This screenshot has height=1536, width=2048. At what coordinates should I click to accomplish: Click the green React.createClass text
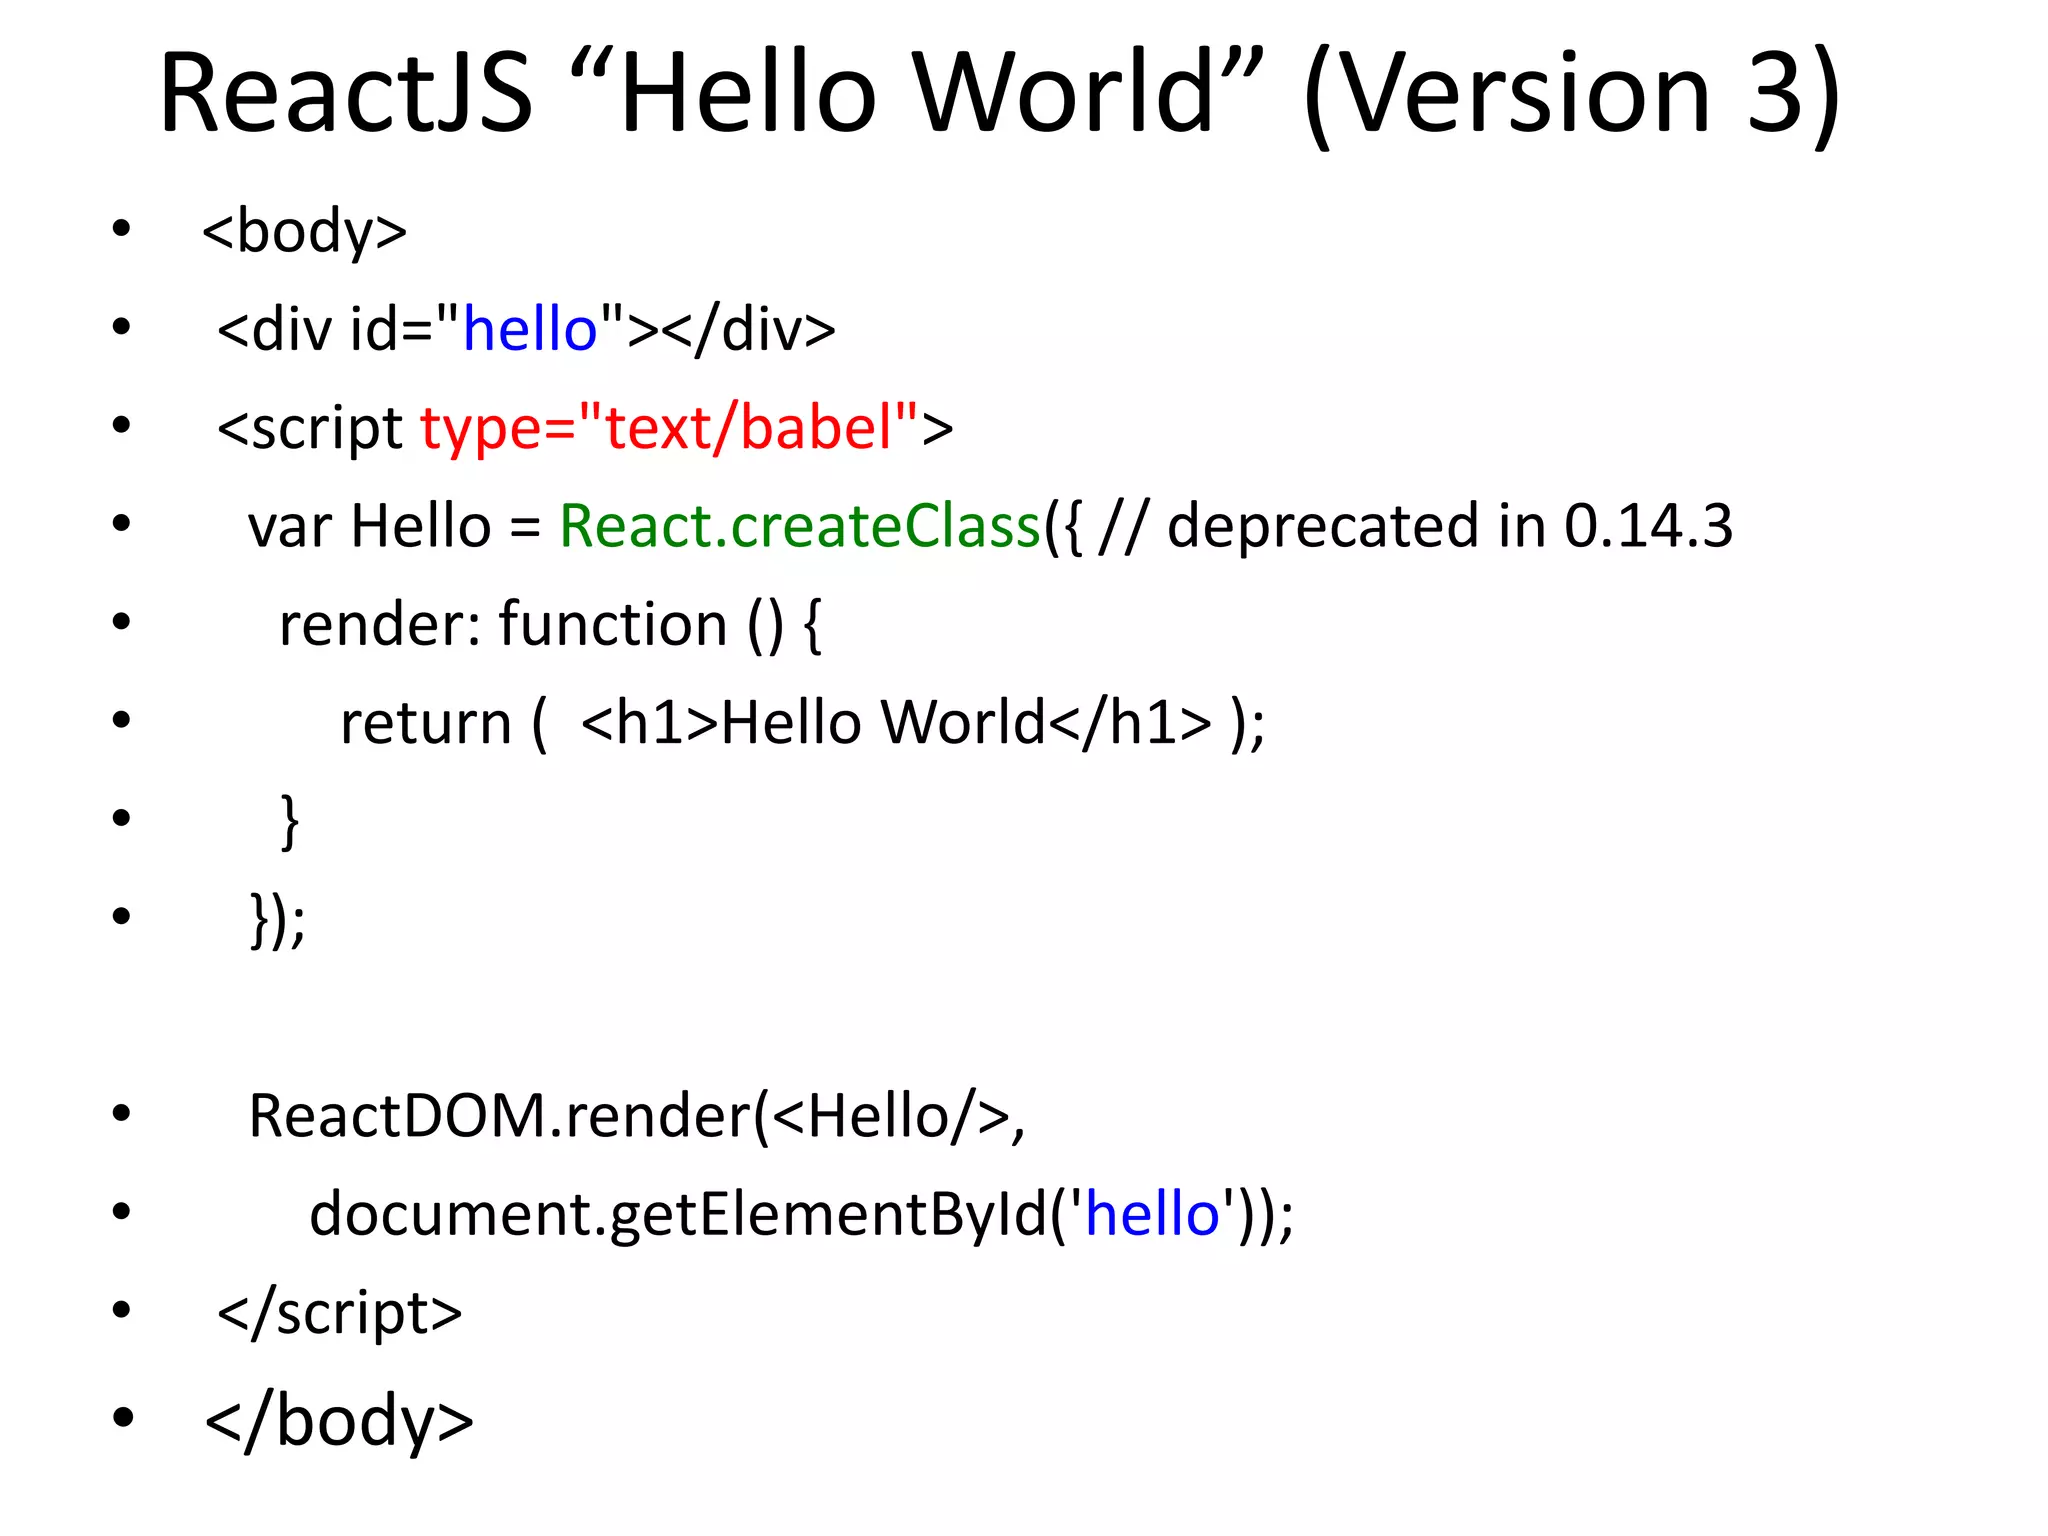(x=800, y=526)
